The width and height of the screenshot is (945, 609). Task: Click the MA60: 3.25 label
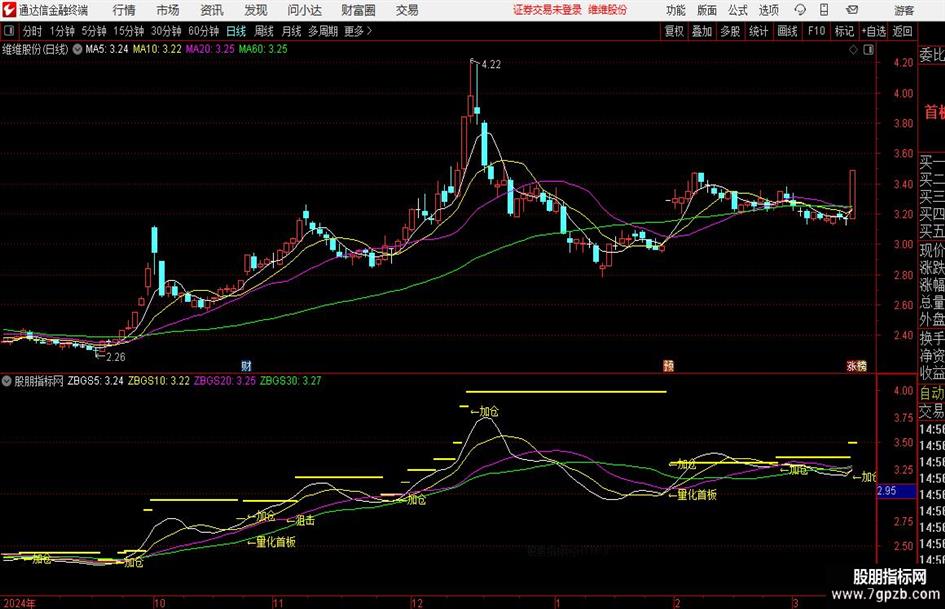coord(263,49)
